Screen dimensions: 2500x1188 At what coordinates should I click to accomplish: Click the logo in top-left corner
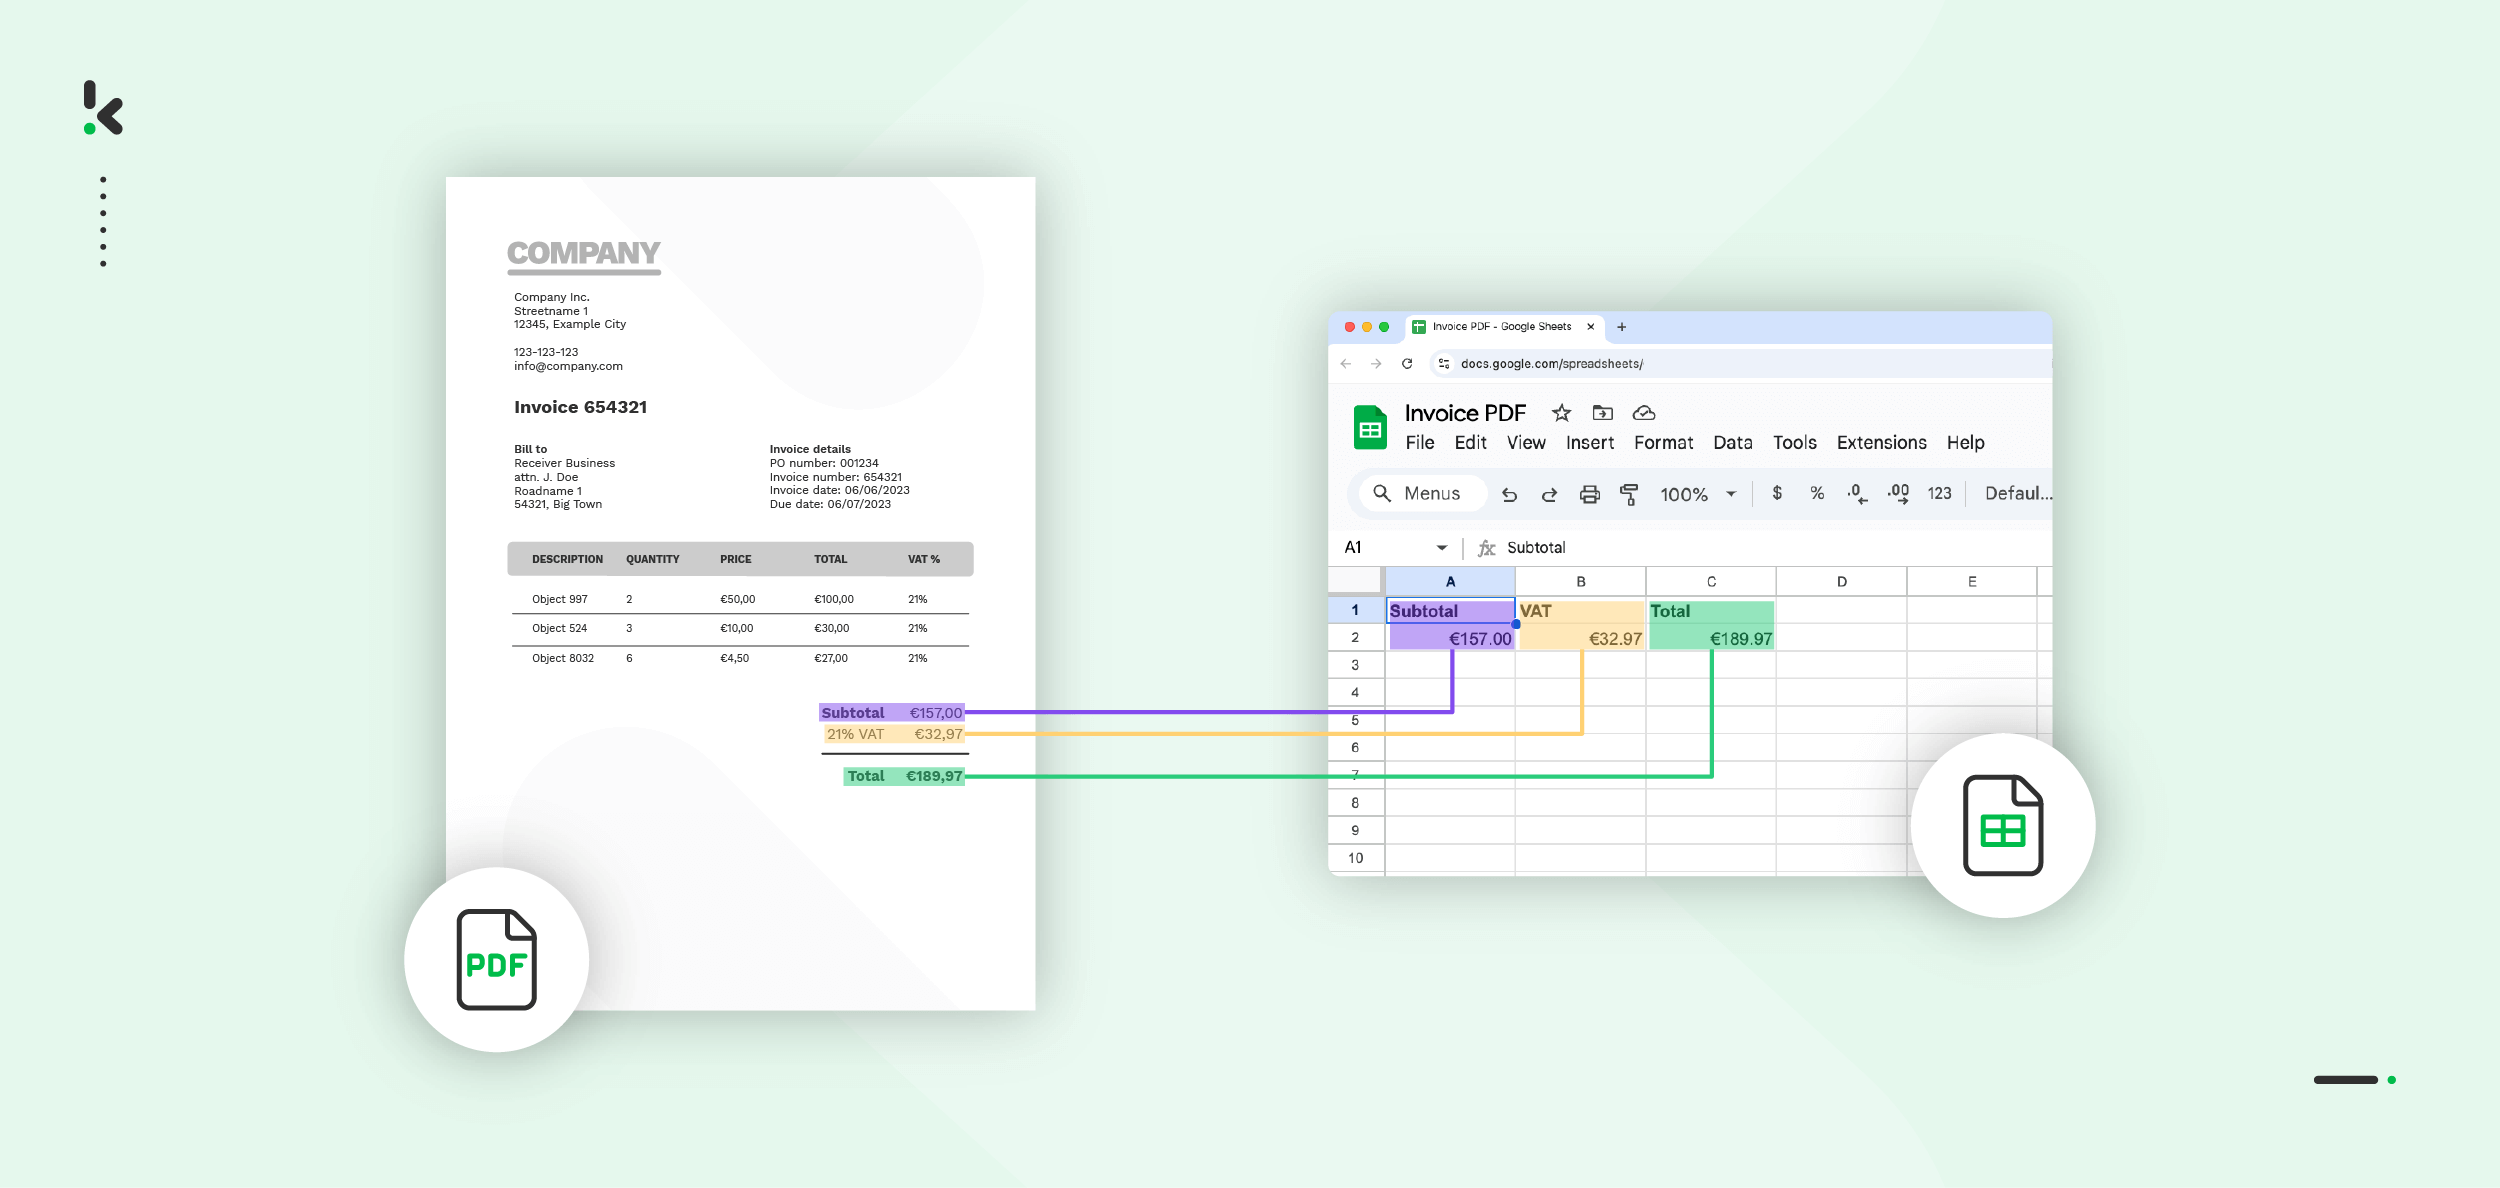[x=103, y=108]
